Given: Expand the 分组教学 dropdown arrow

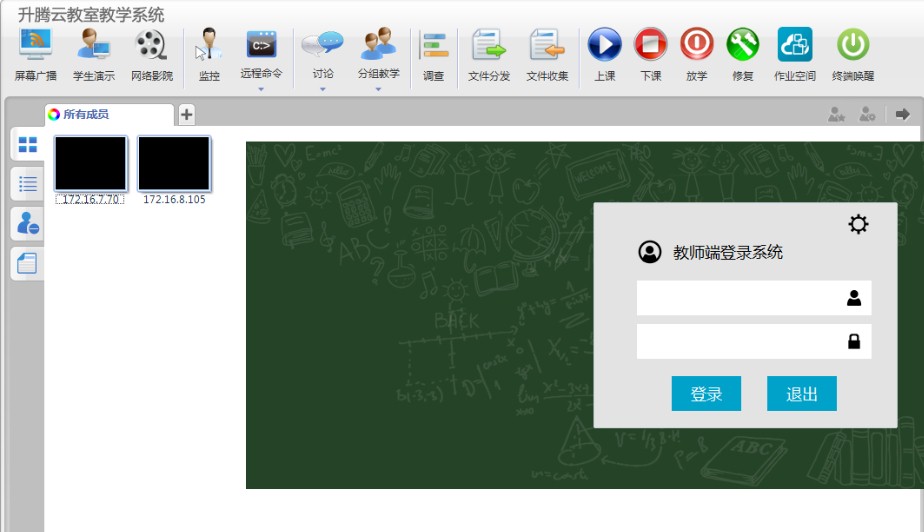Looking at the screenshot, I should click(x=378, y=89).
